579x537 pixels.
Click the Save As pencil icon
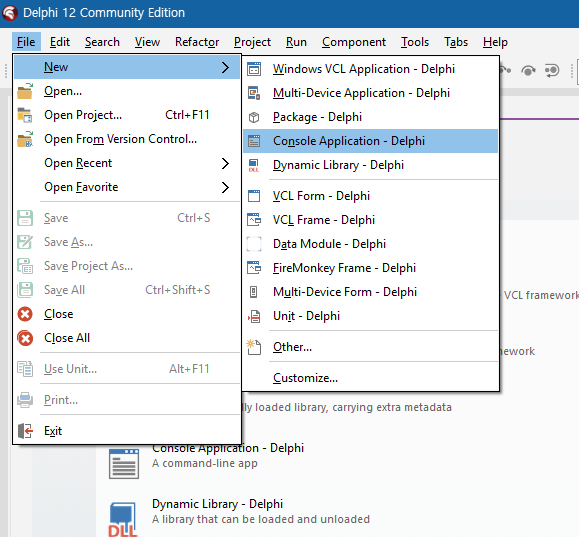point(25,242)
